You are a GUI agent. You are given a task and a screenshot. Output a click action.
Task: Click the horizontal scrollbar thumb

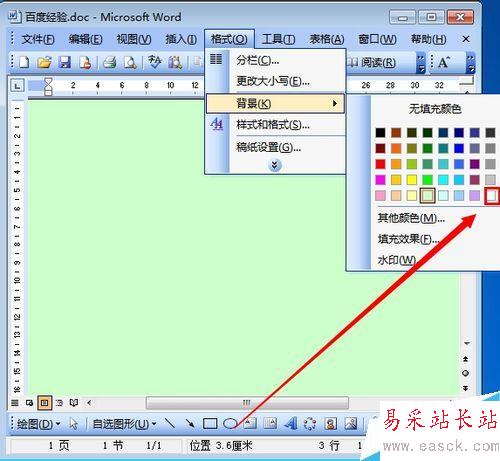click(247, 403)
